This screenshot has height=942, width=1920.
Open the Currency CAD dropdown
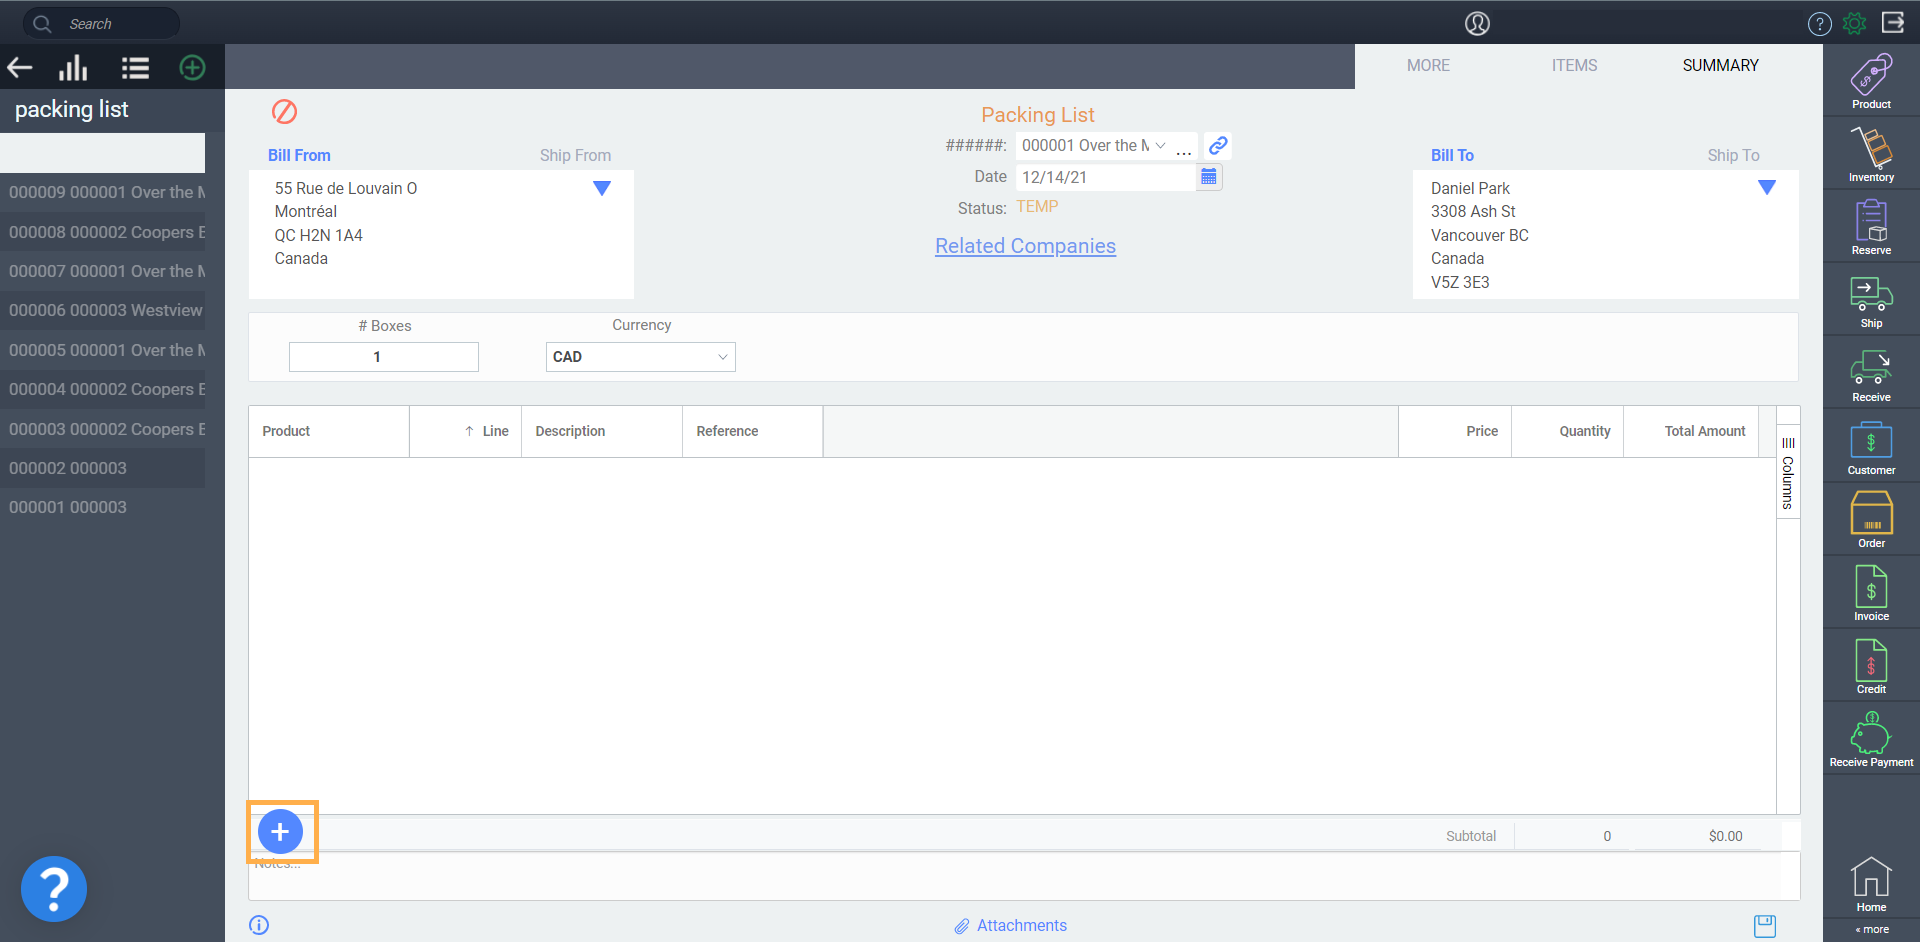coord(640,357)
